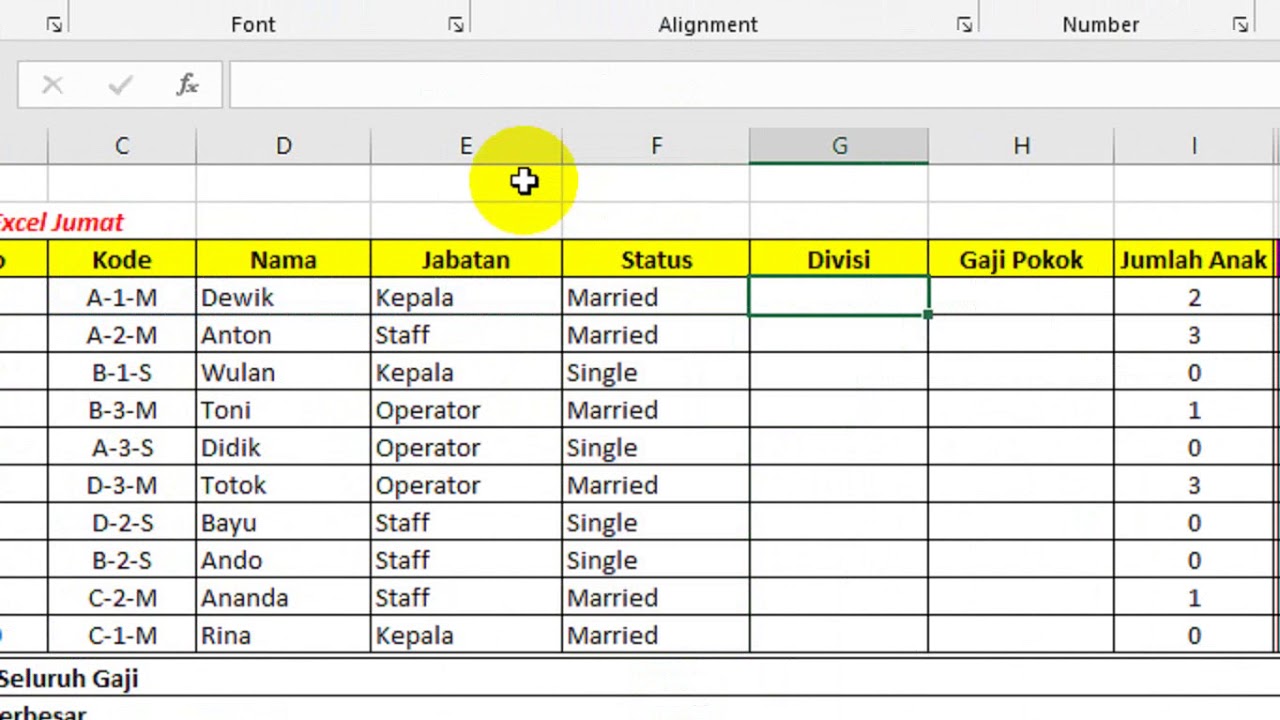Select the cell containing Dewik
This screenshot has height=720, width=1280.
click(x=283, y=298)
